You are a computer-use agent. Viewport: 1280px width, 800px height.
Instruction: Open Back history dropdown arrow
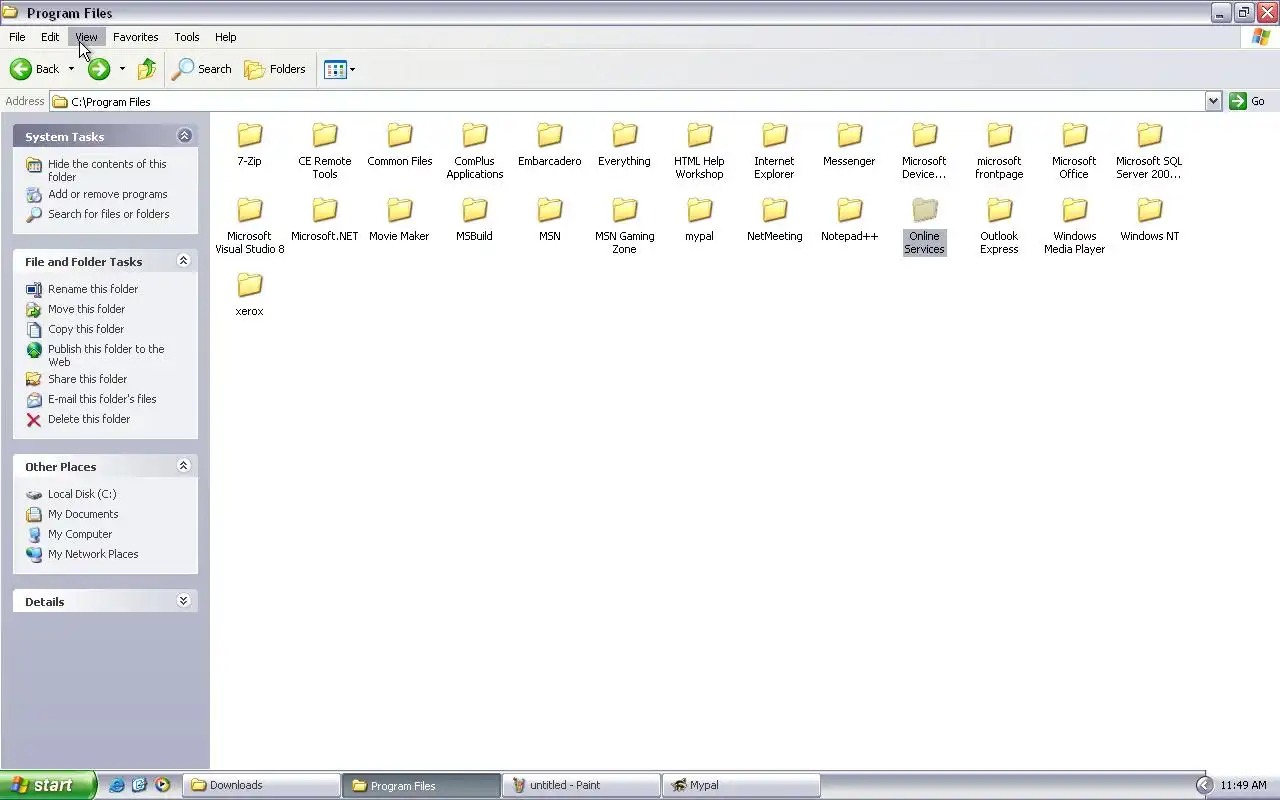(x=71, y=69)
